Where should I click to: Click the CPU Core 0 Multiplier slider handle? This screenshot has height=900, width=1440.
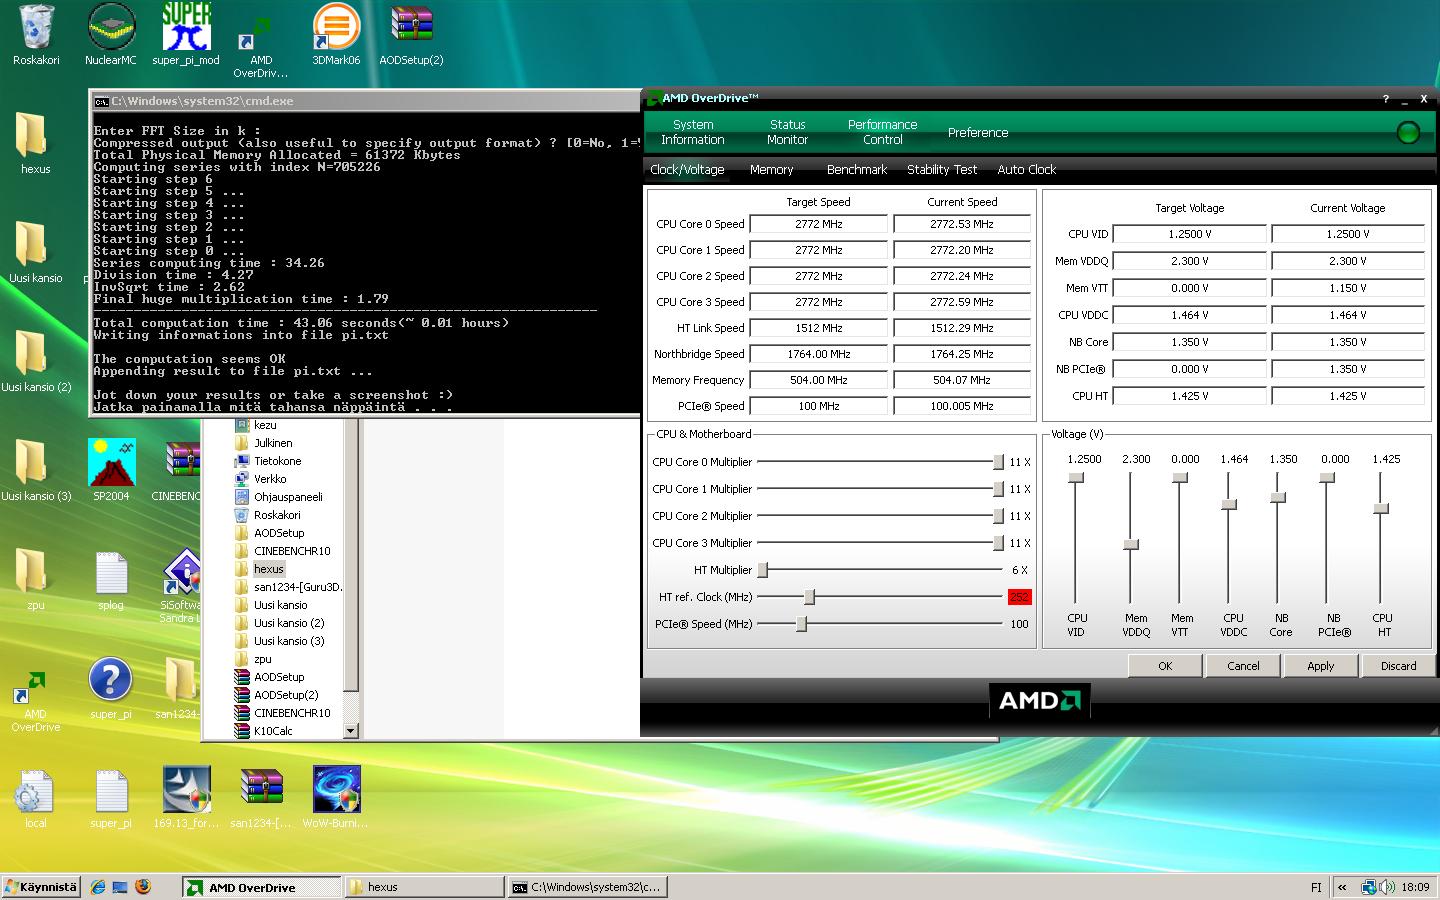point(998,462)
